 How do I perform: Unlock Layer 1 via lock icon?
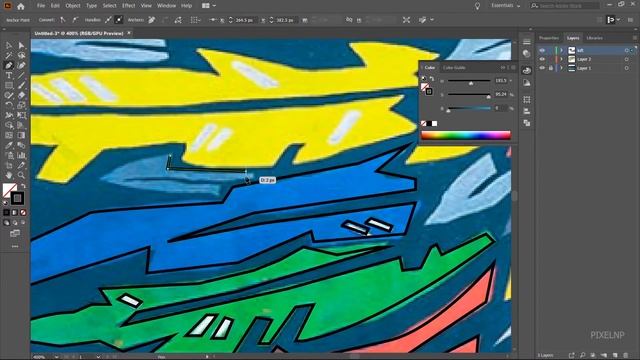click(550, 68)
